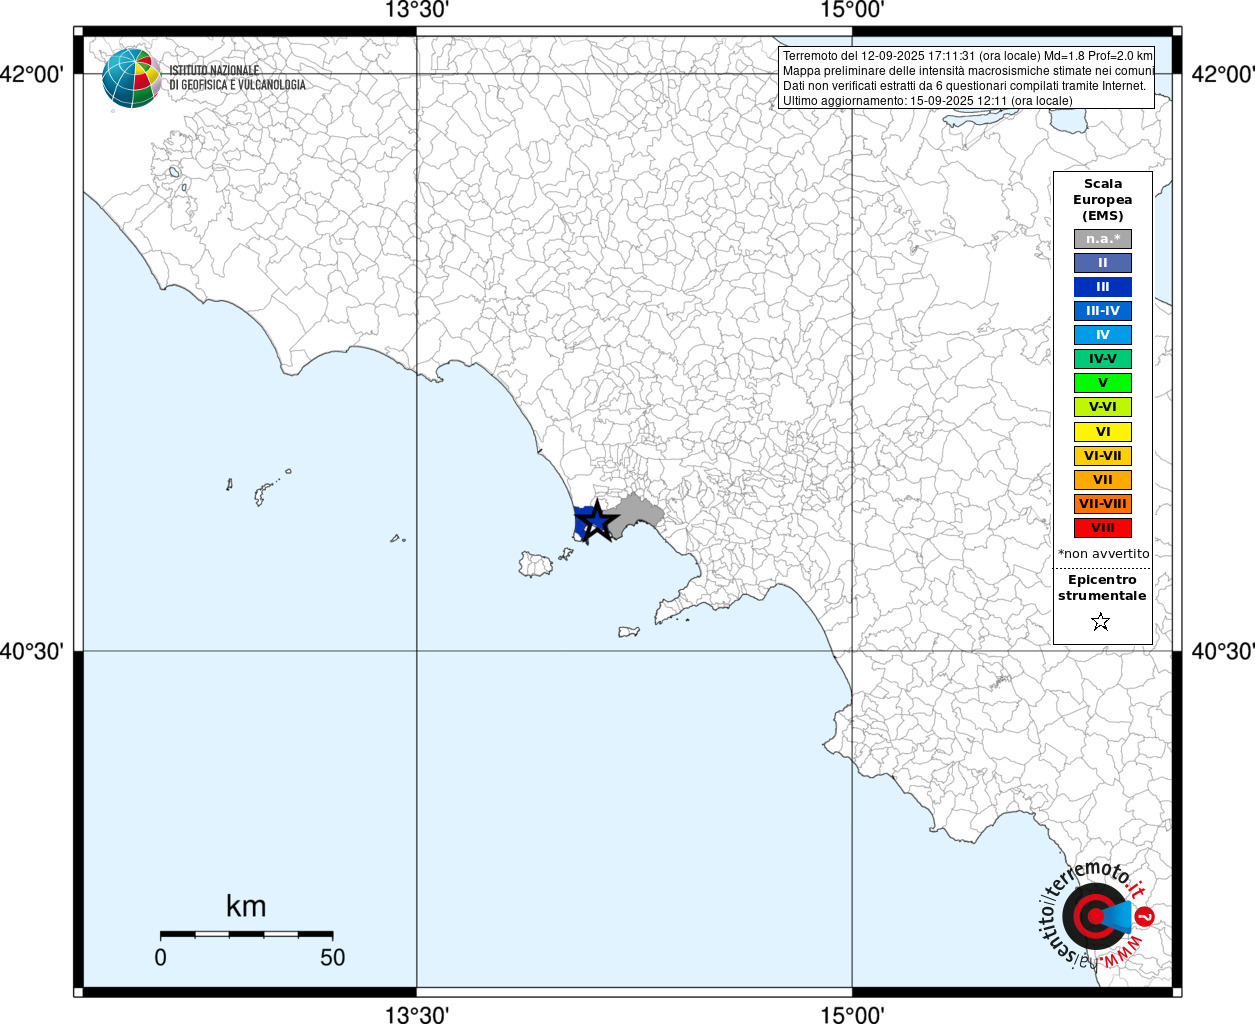Image resolution: width=1255 pixels, height=1024 pixels.
Task: Select the red VIII legend swatch
Action: (x=1103, y=528)
